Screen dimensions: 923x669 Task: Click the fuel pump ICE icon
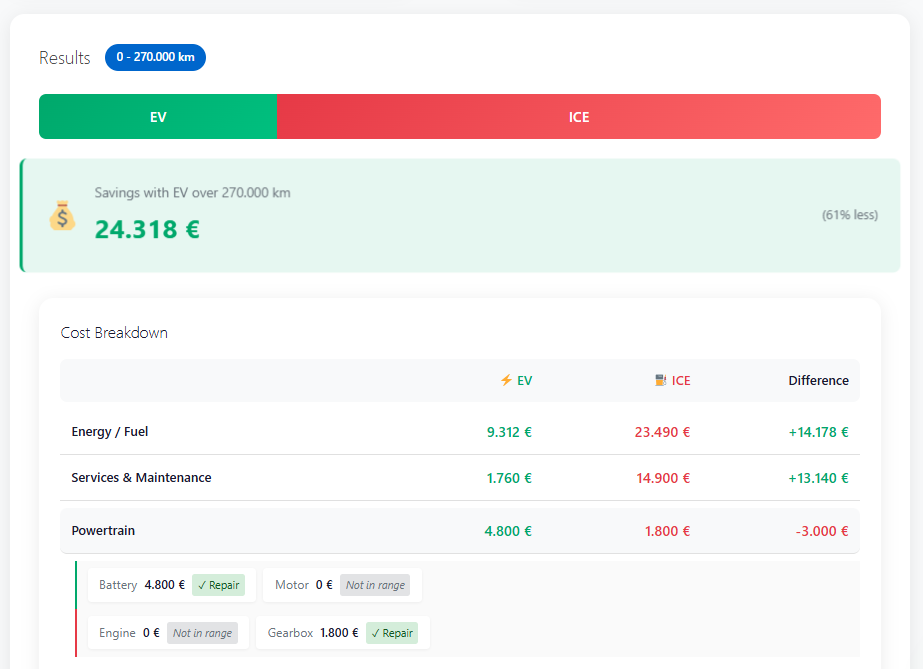661,380
